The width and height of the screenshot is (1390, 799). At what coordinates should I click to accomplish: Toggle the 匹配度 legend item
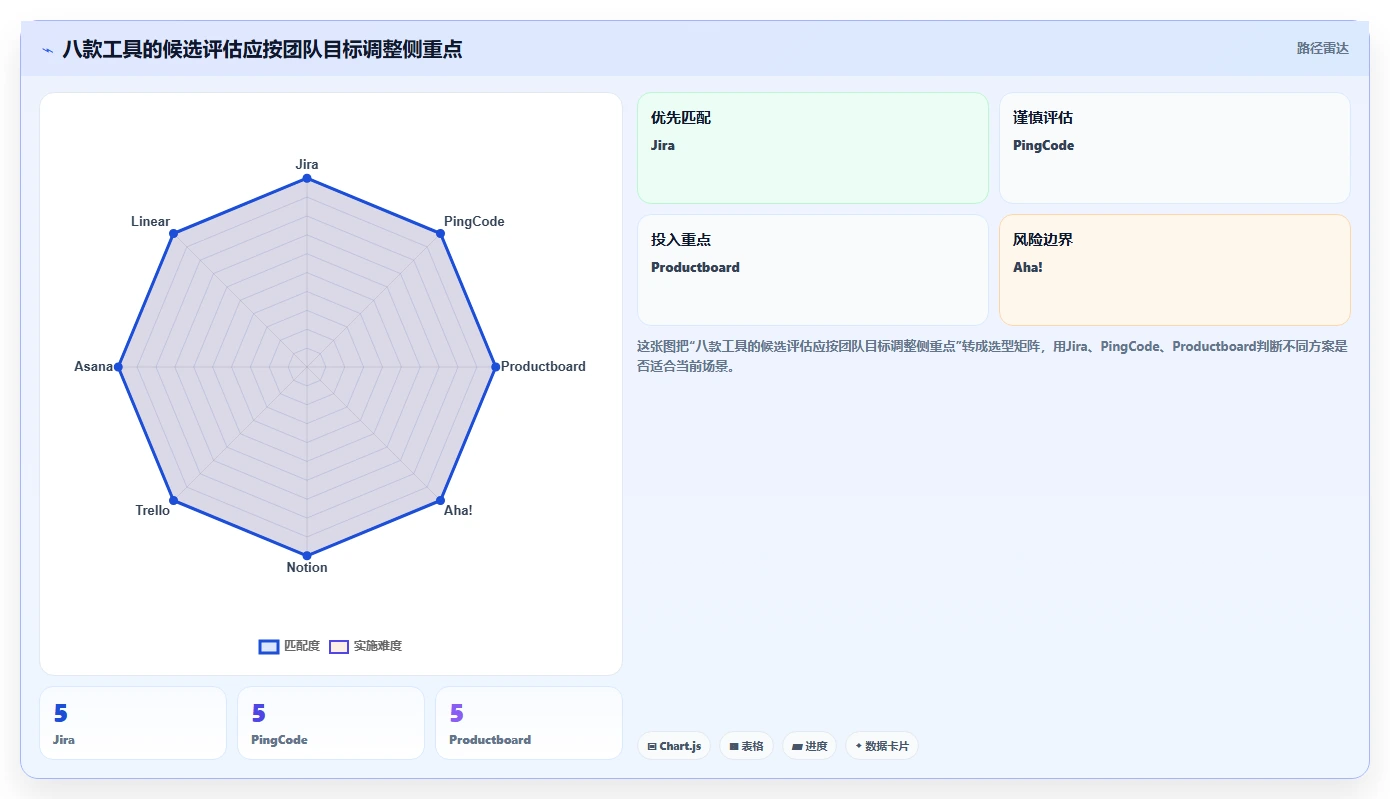click(x=289, y=646)
